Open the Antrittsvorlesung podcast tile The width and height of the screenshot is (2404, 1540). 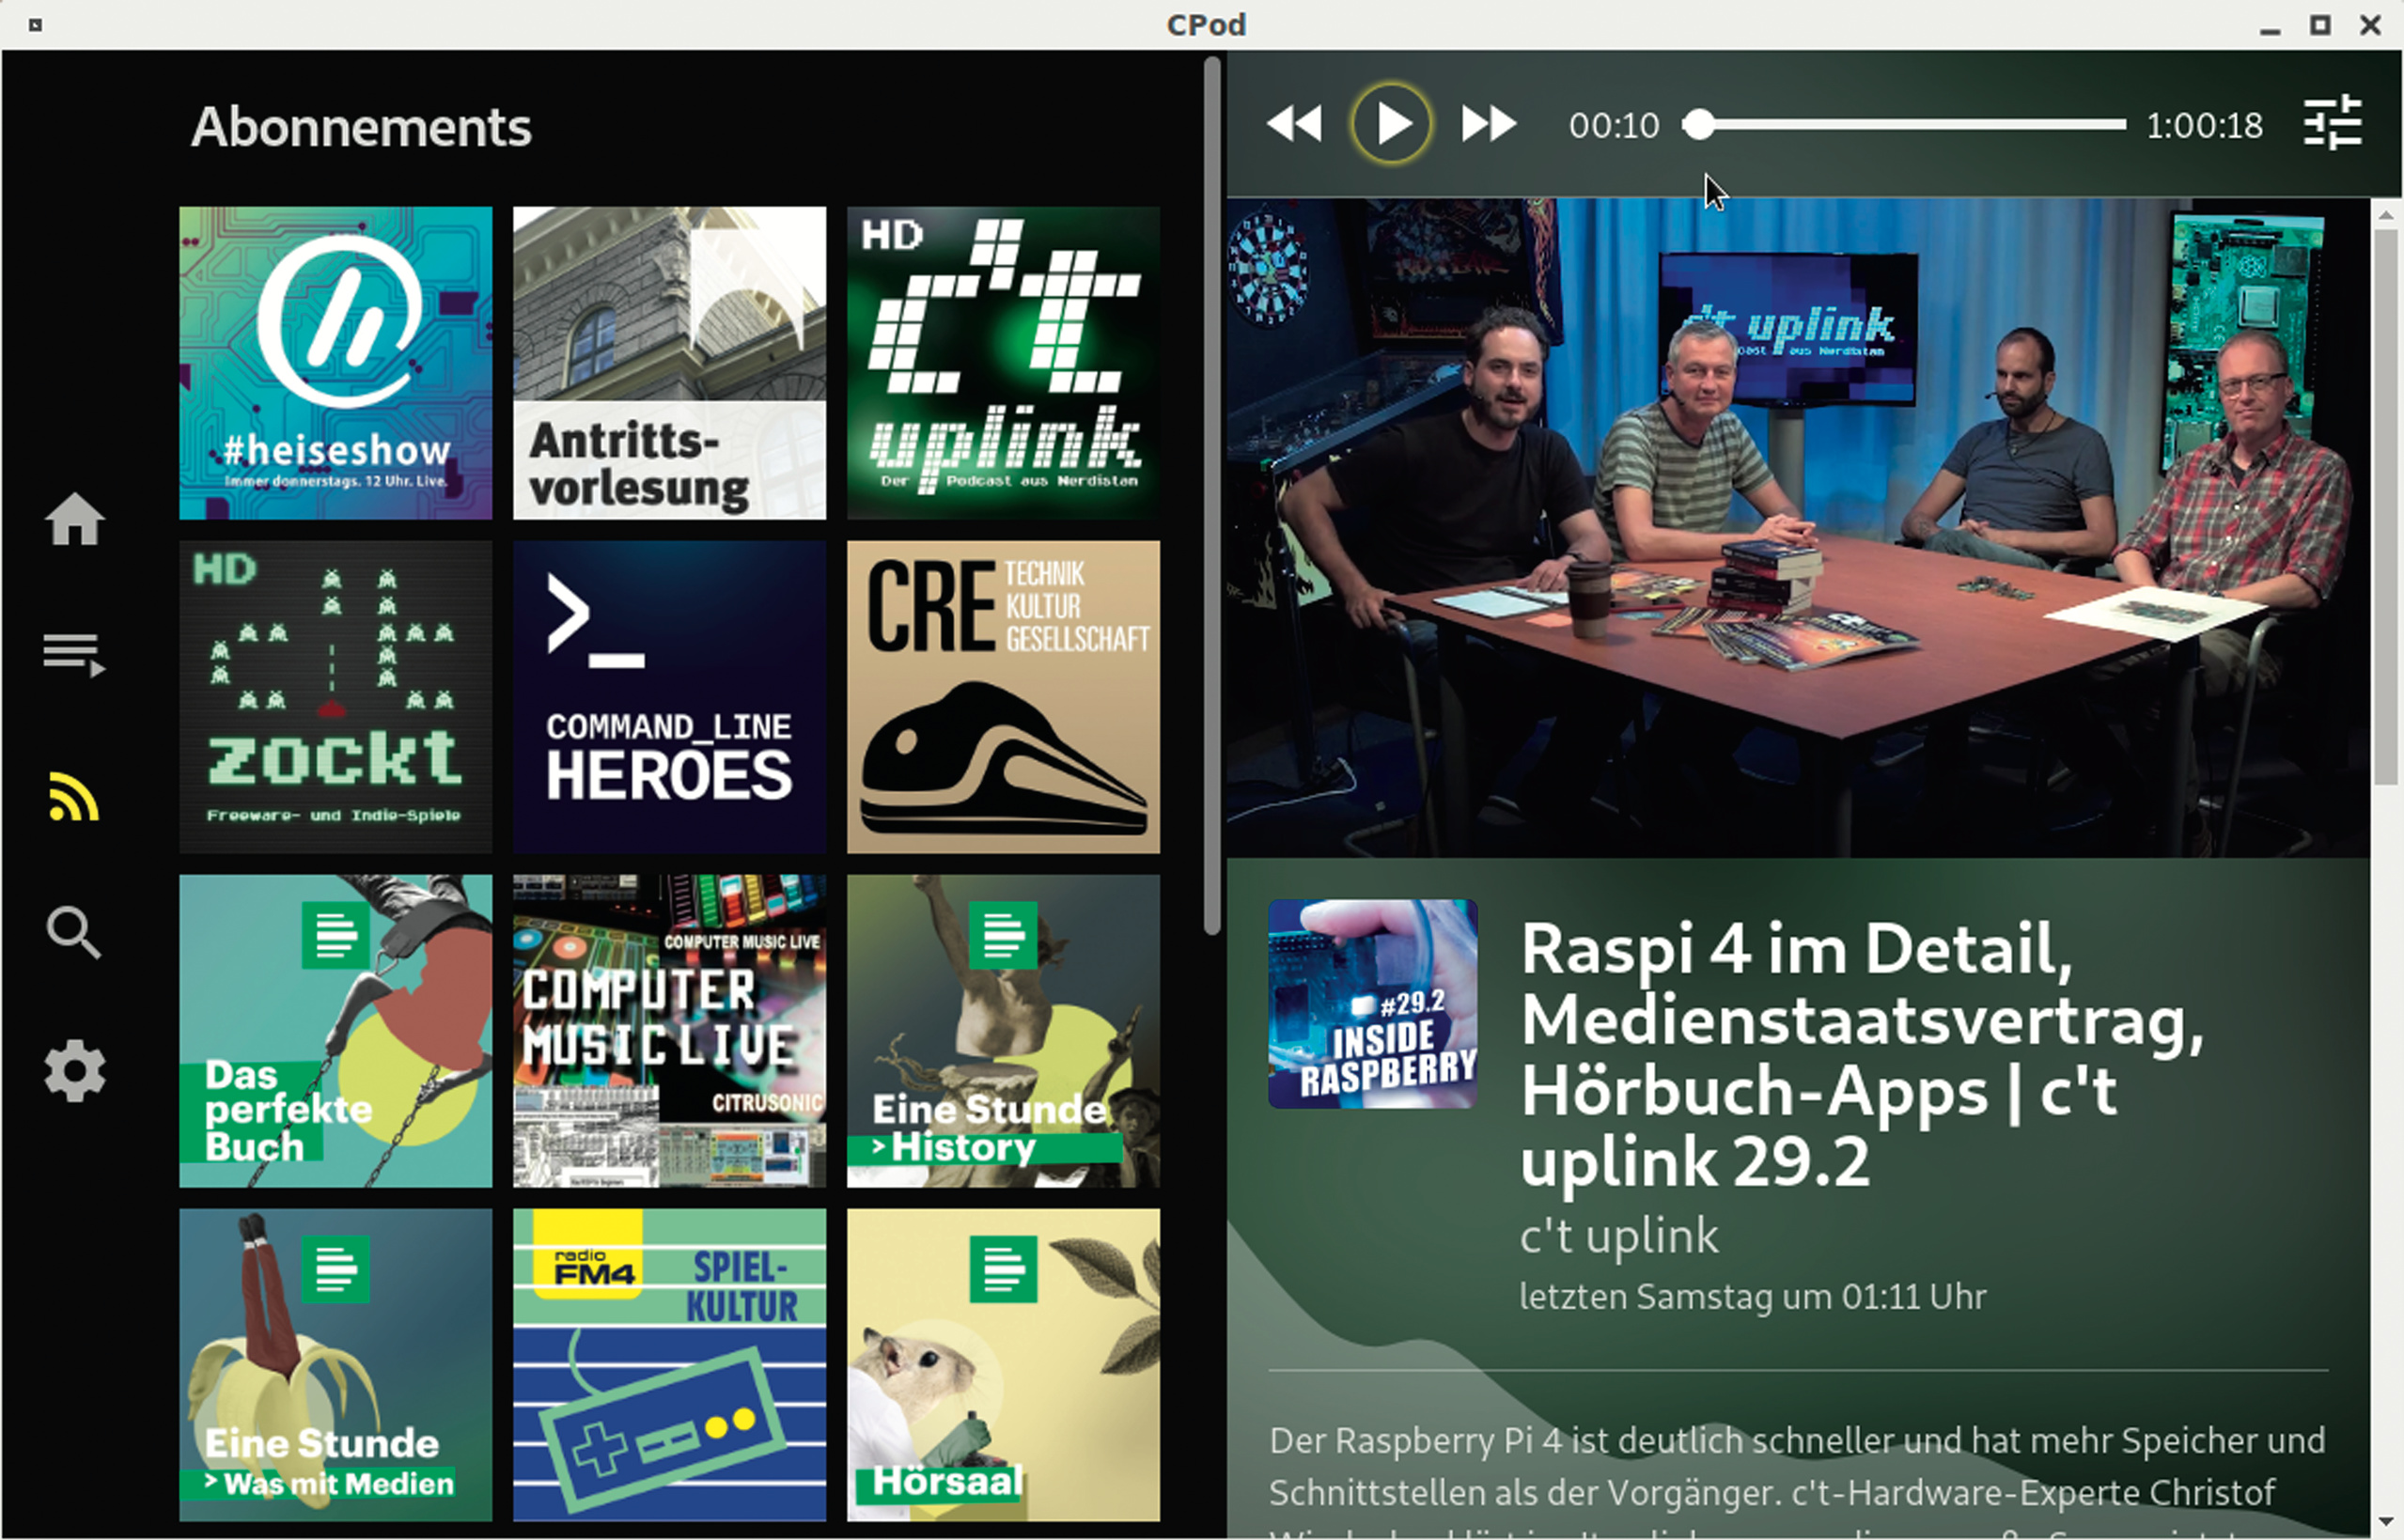coord(669,363)
